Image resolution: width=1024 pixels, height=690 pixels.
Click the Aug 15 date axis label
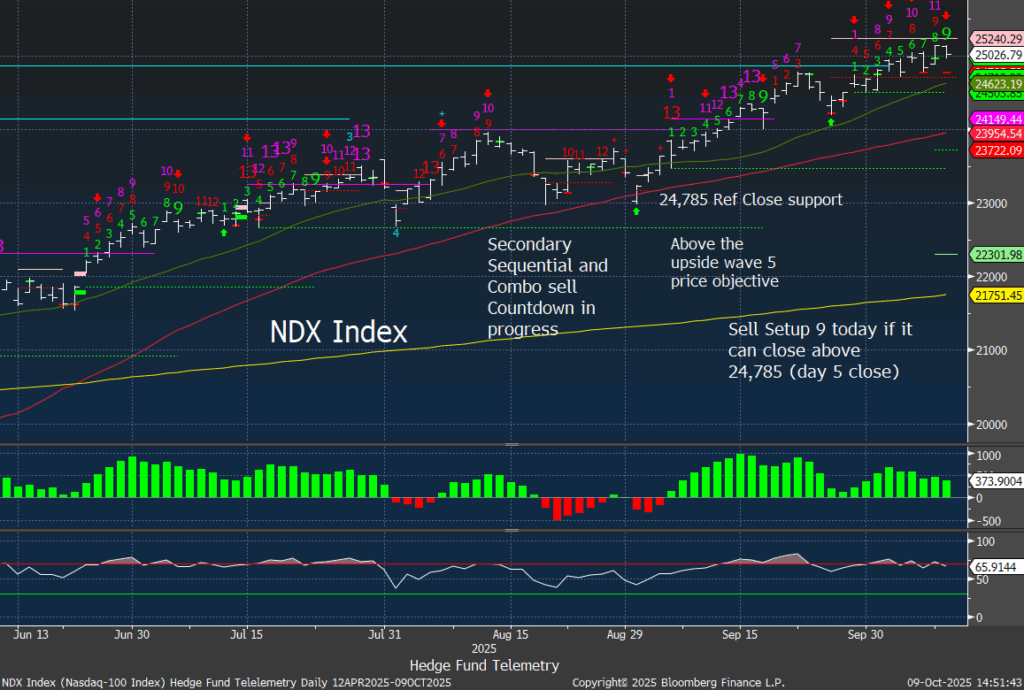point(510,634)
